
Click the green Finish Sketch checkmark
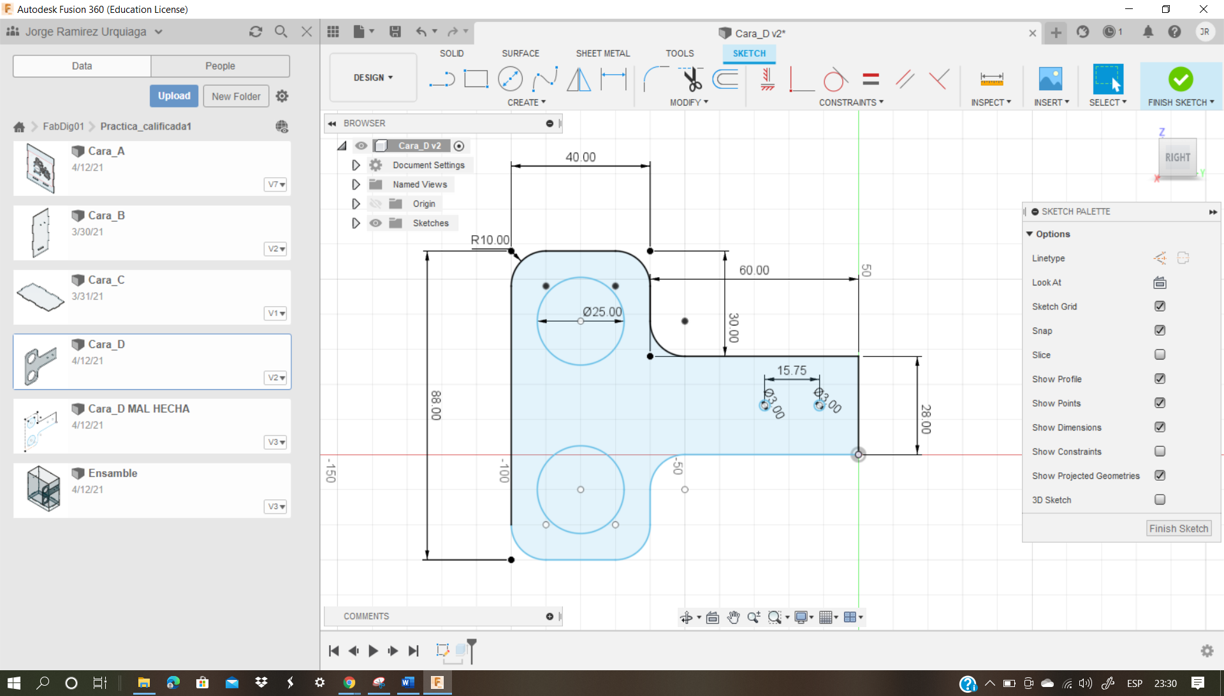[x=1180, y=79]
